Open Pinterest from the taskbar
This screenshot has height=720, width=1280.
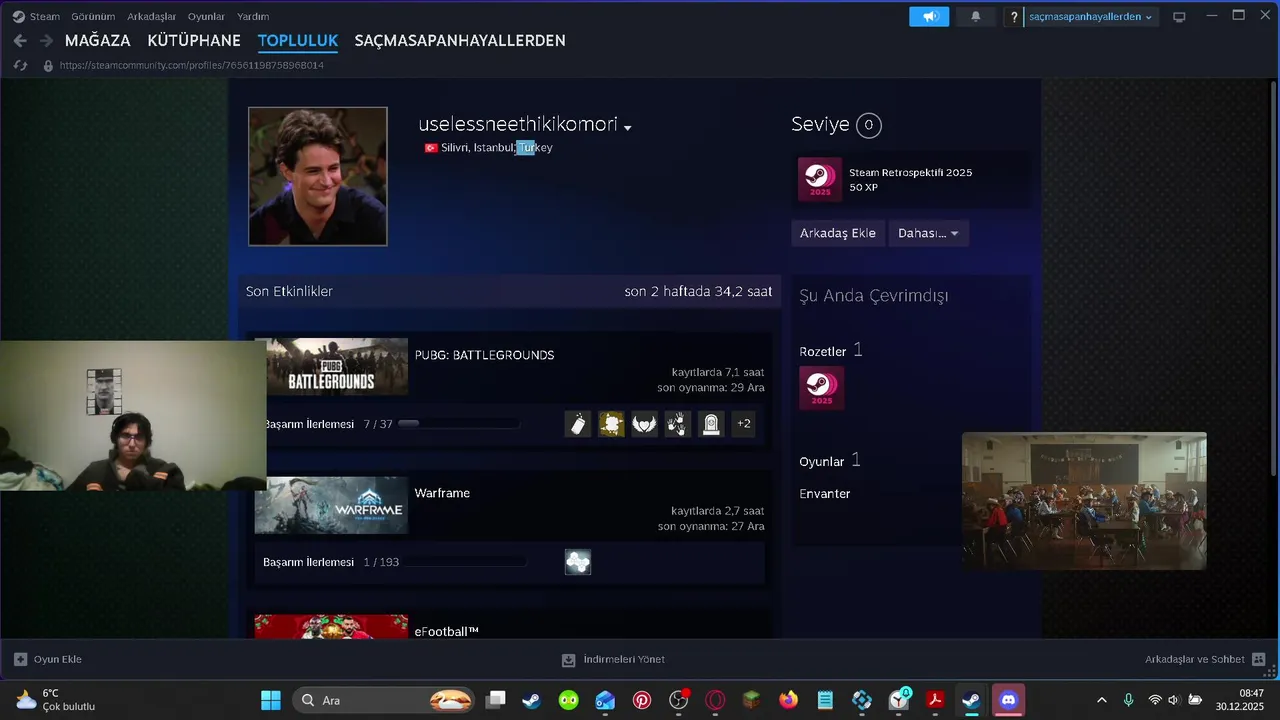pos(642,700)
